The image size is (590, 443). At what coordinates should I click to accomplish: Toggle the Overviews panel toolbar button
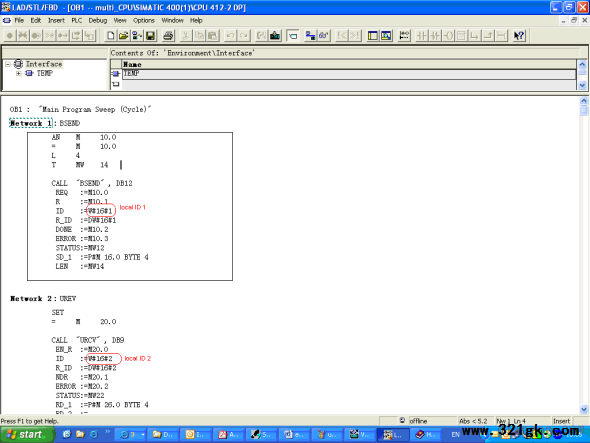coord(373,36)
